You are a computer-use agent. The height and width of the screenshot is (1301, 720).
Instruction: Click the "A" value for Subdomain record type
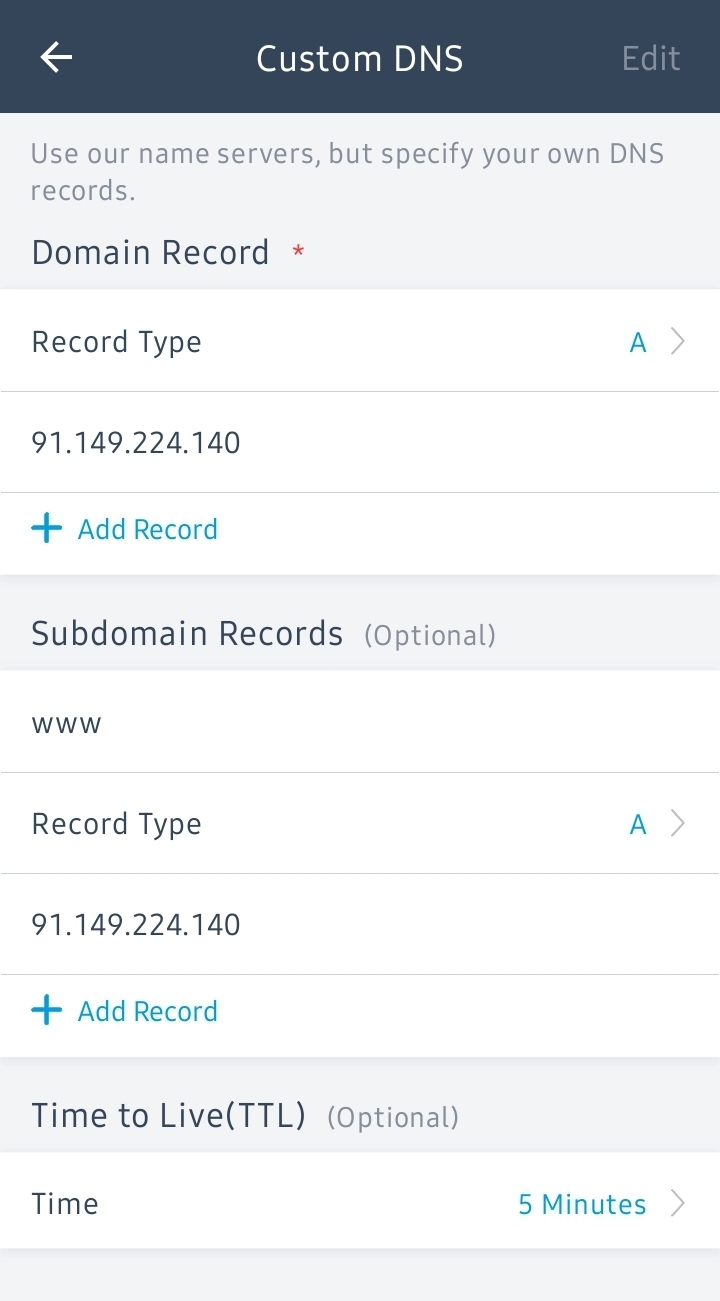click(638, 825)
